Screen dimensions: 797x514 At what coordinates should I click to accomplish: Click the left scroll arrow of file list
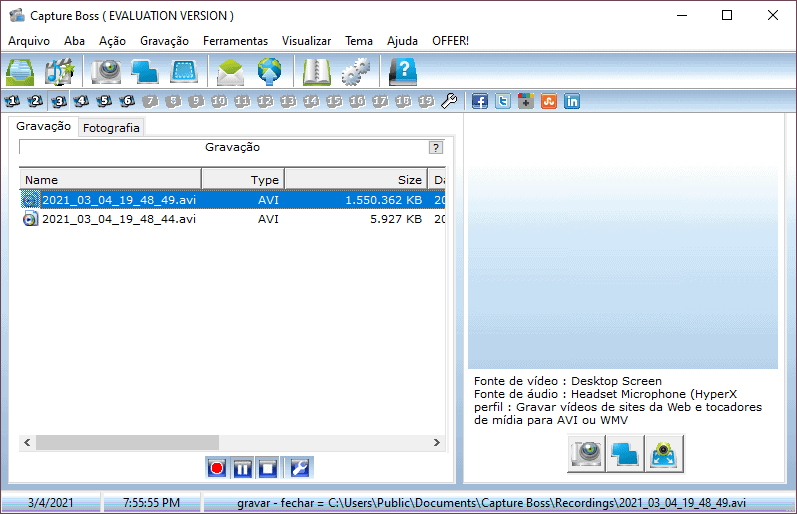click(27, 442)
